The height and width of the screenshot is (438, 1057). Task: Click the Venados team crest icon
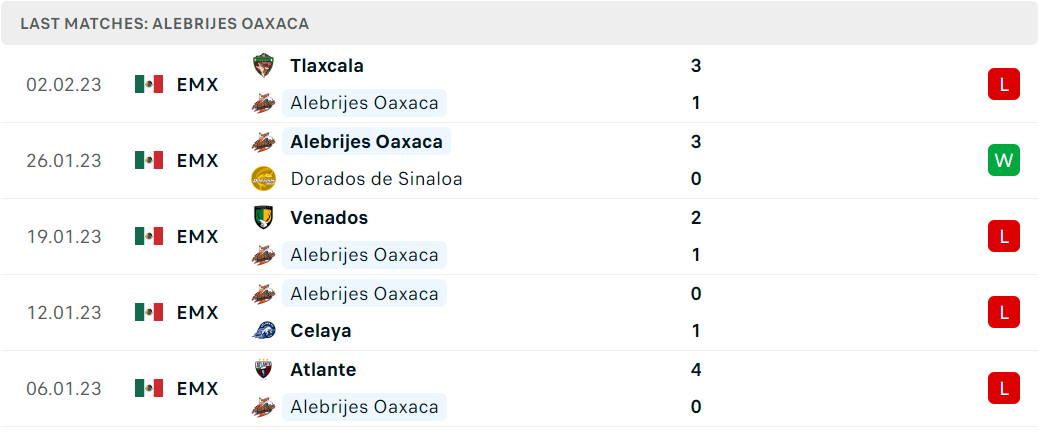pyautogui.click(x=263, y=218)
